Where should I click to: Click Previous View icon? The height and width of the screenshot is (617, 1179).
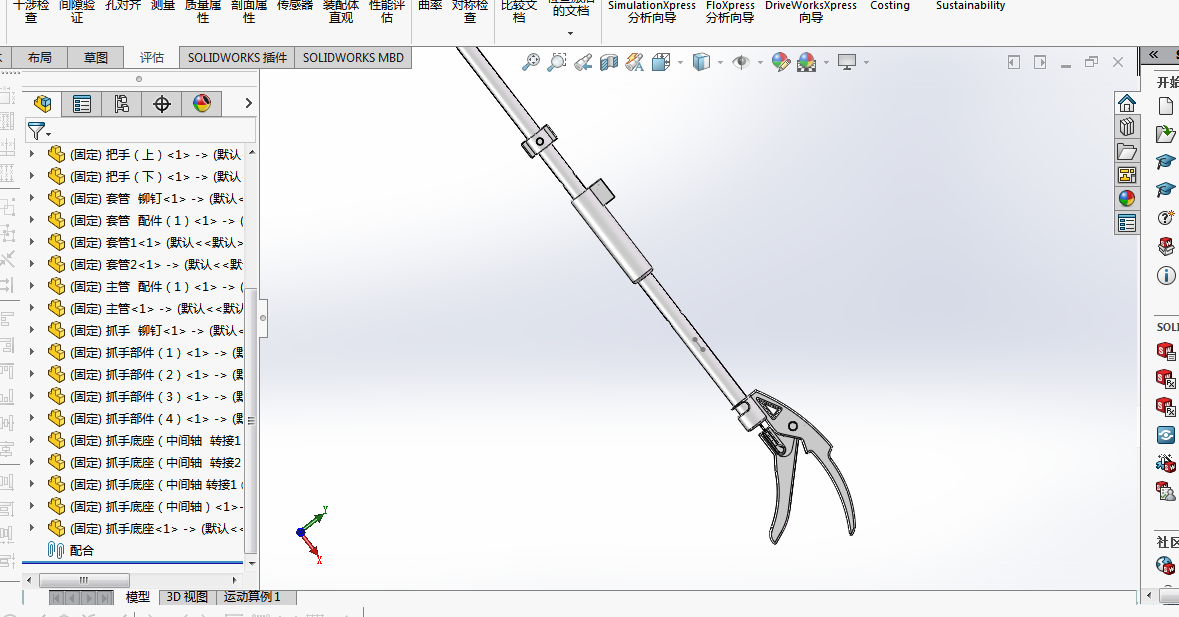(x=583, y=62)
